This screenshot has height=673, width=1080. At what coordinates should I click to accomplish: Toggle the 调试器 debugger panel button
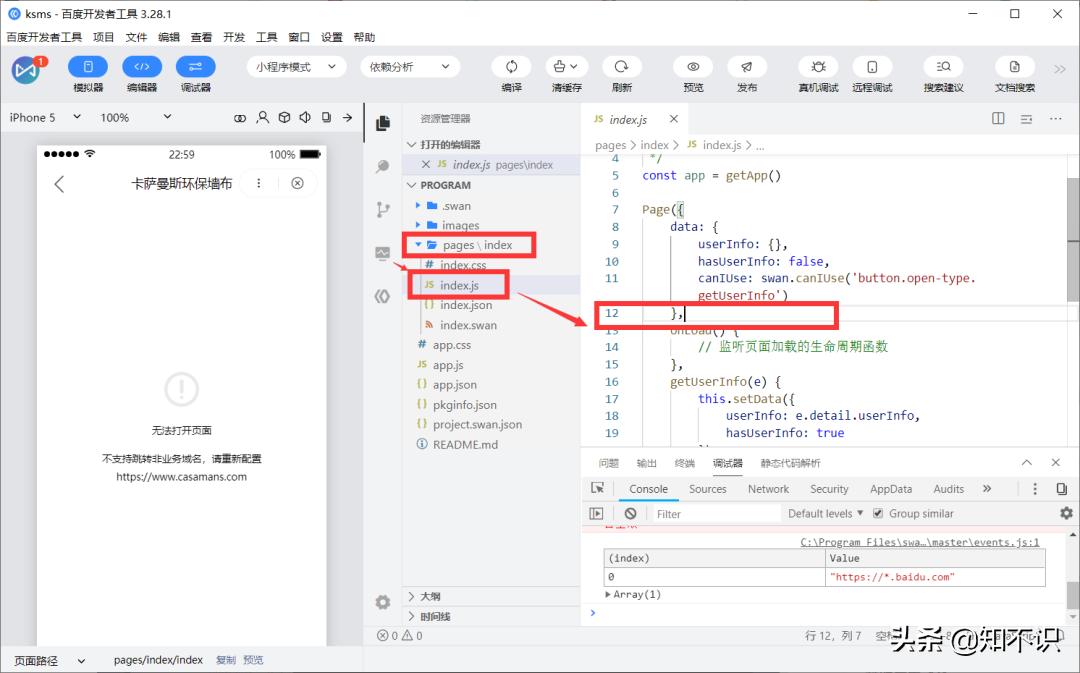(195, 67)
